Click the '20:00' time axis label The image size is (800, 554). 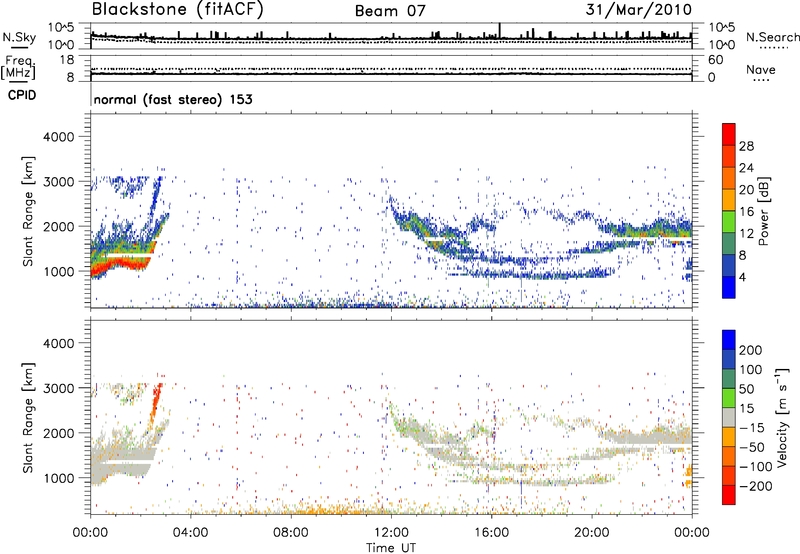click(592, 533)
